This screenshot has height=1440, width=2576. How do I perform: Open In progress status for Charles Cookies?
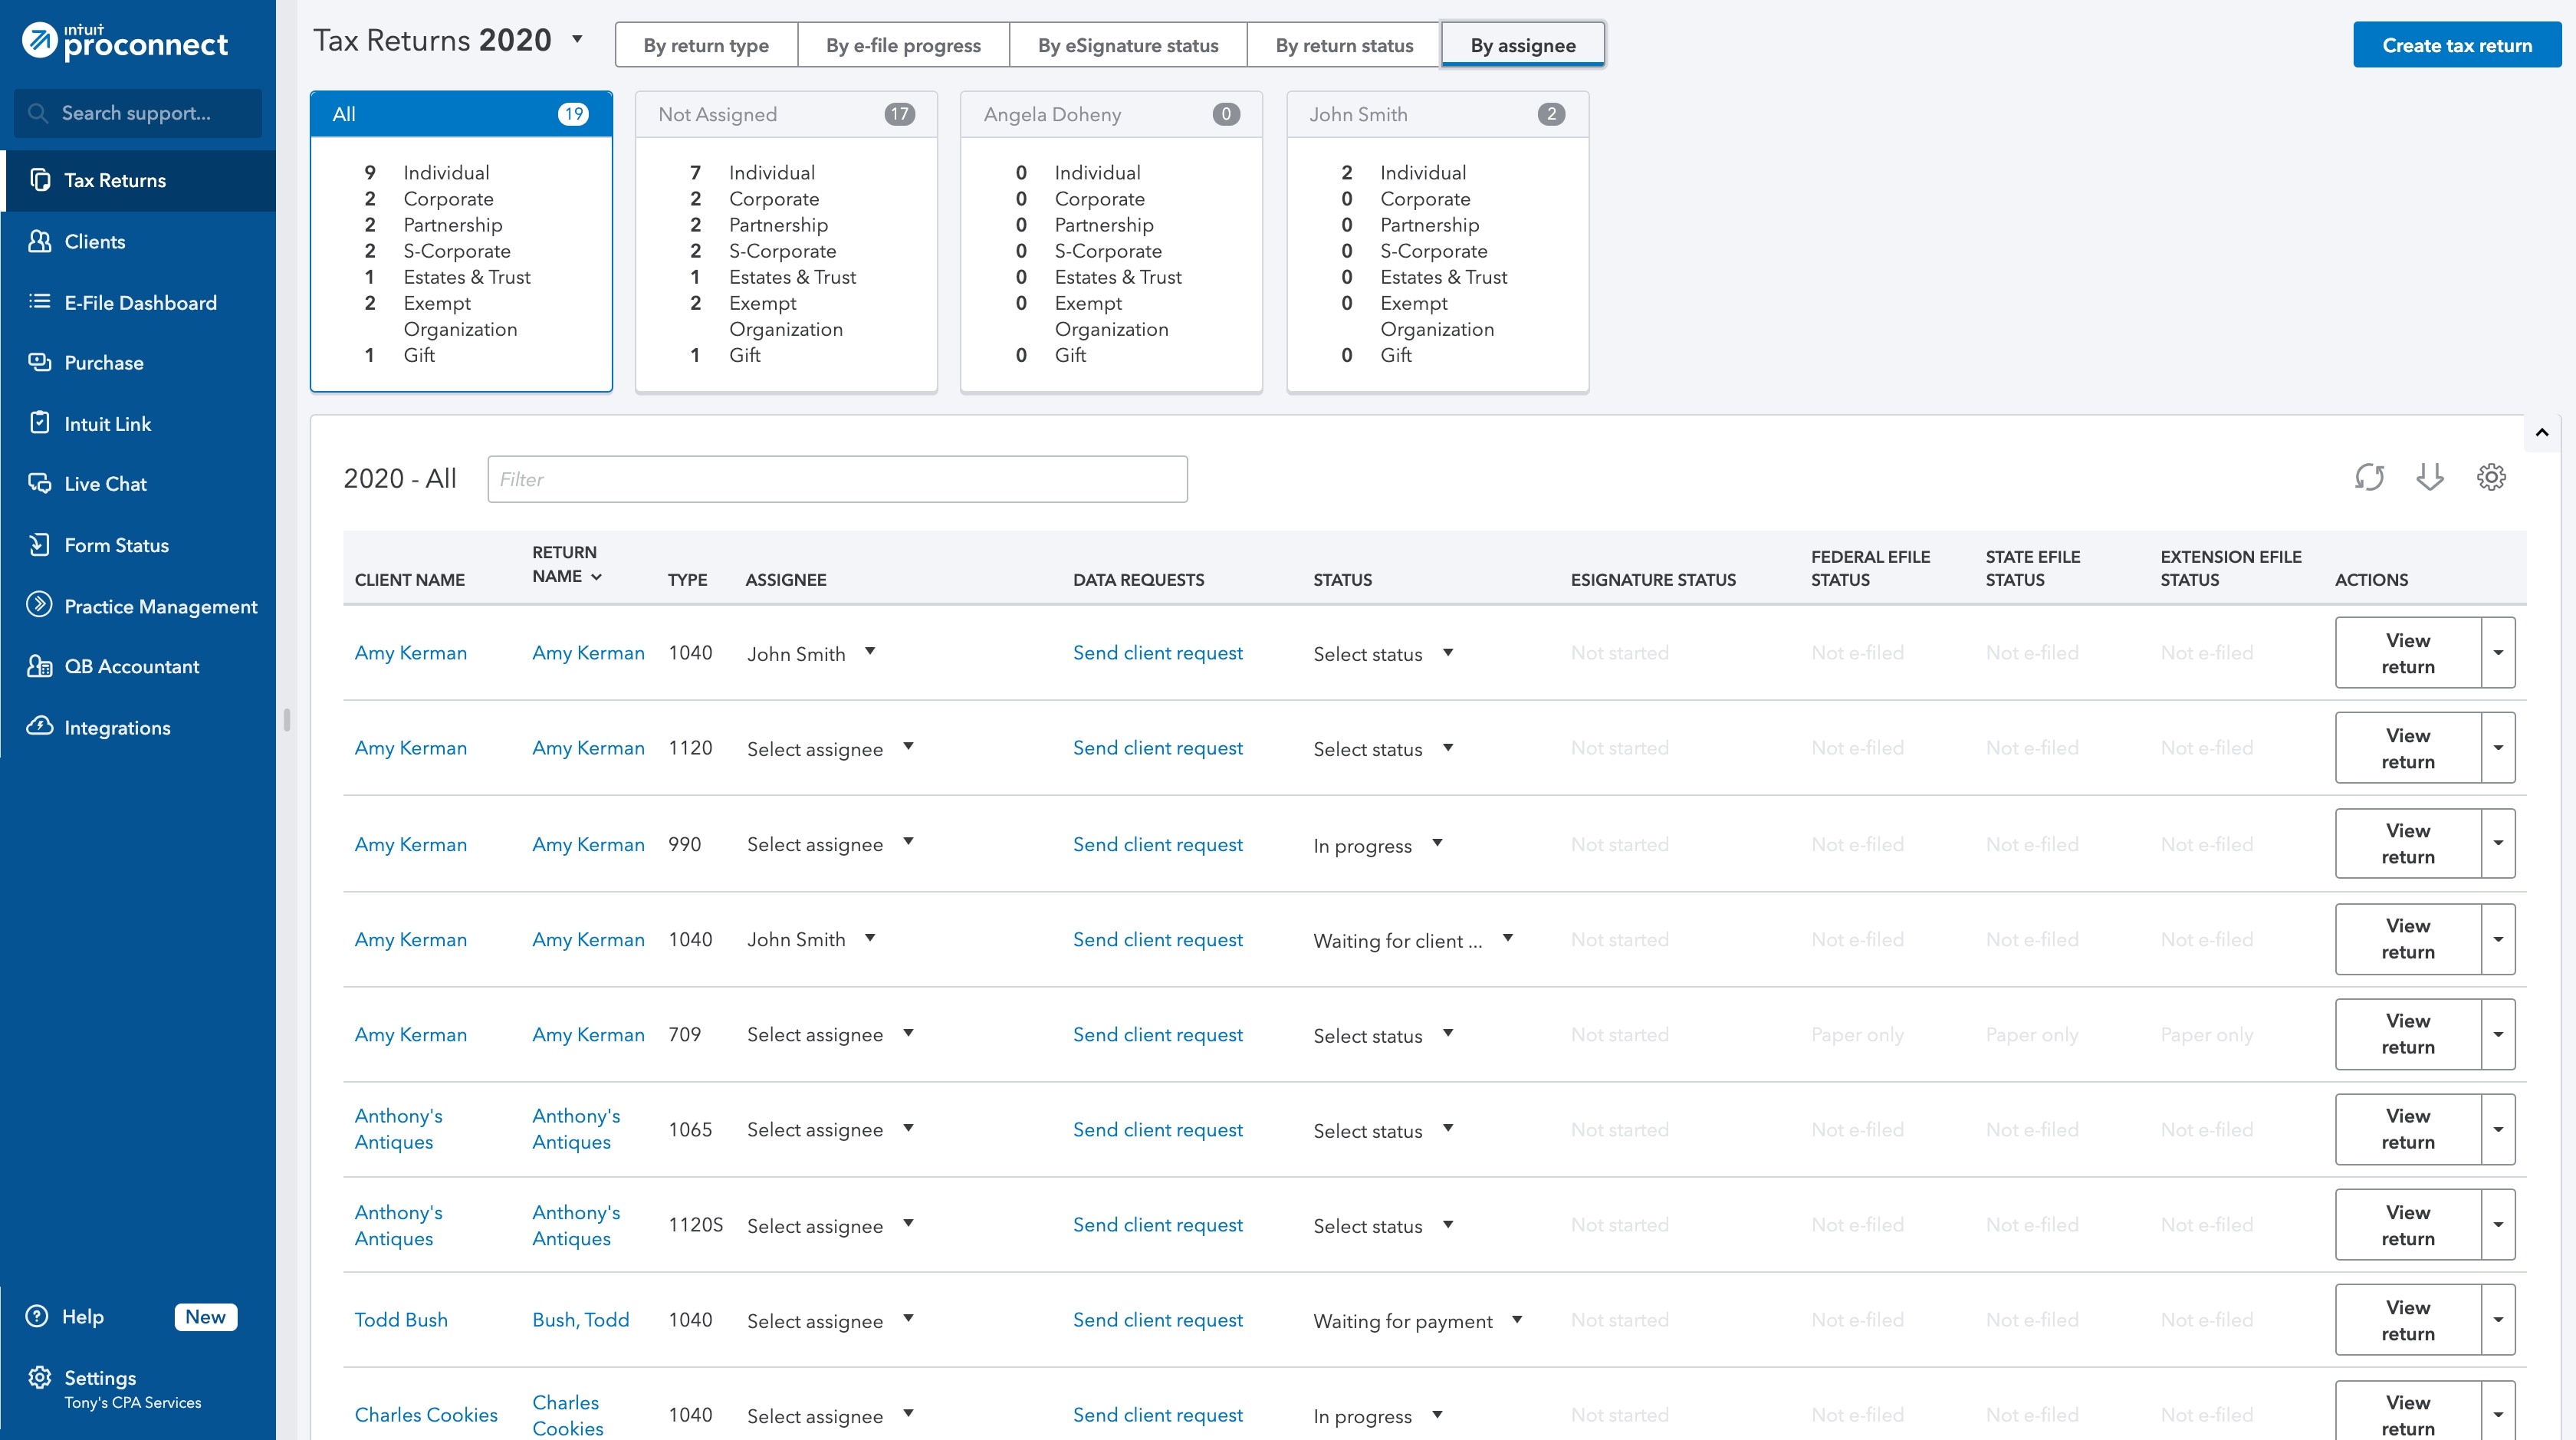pos(1378,1416)
